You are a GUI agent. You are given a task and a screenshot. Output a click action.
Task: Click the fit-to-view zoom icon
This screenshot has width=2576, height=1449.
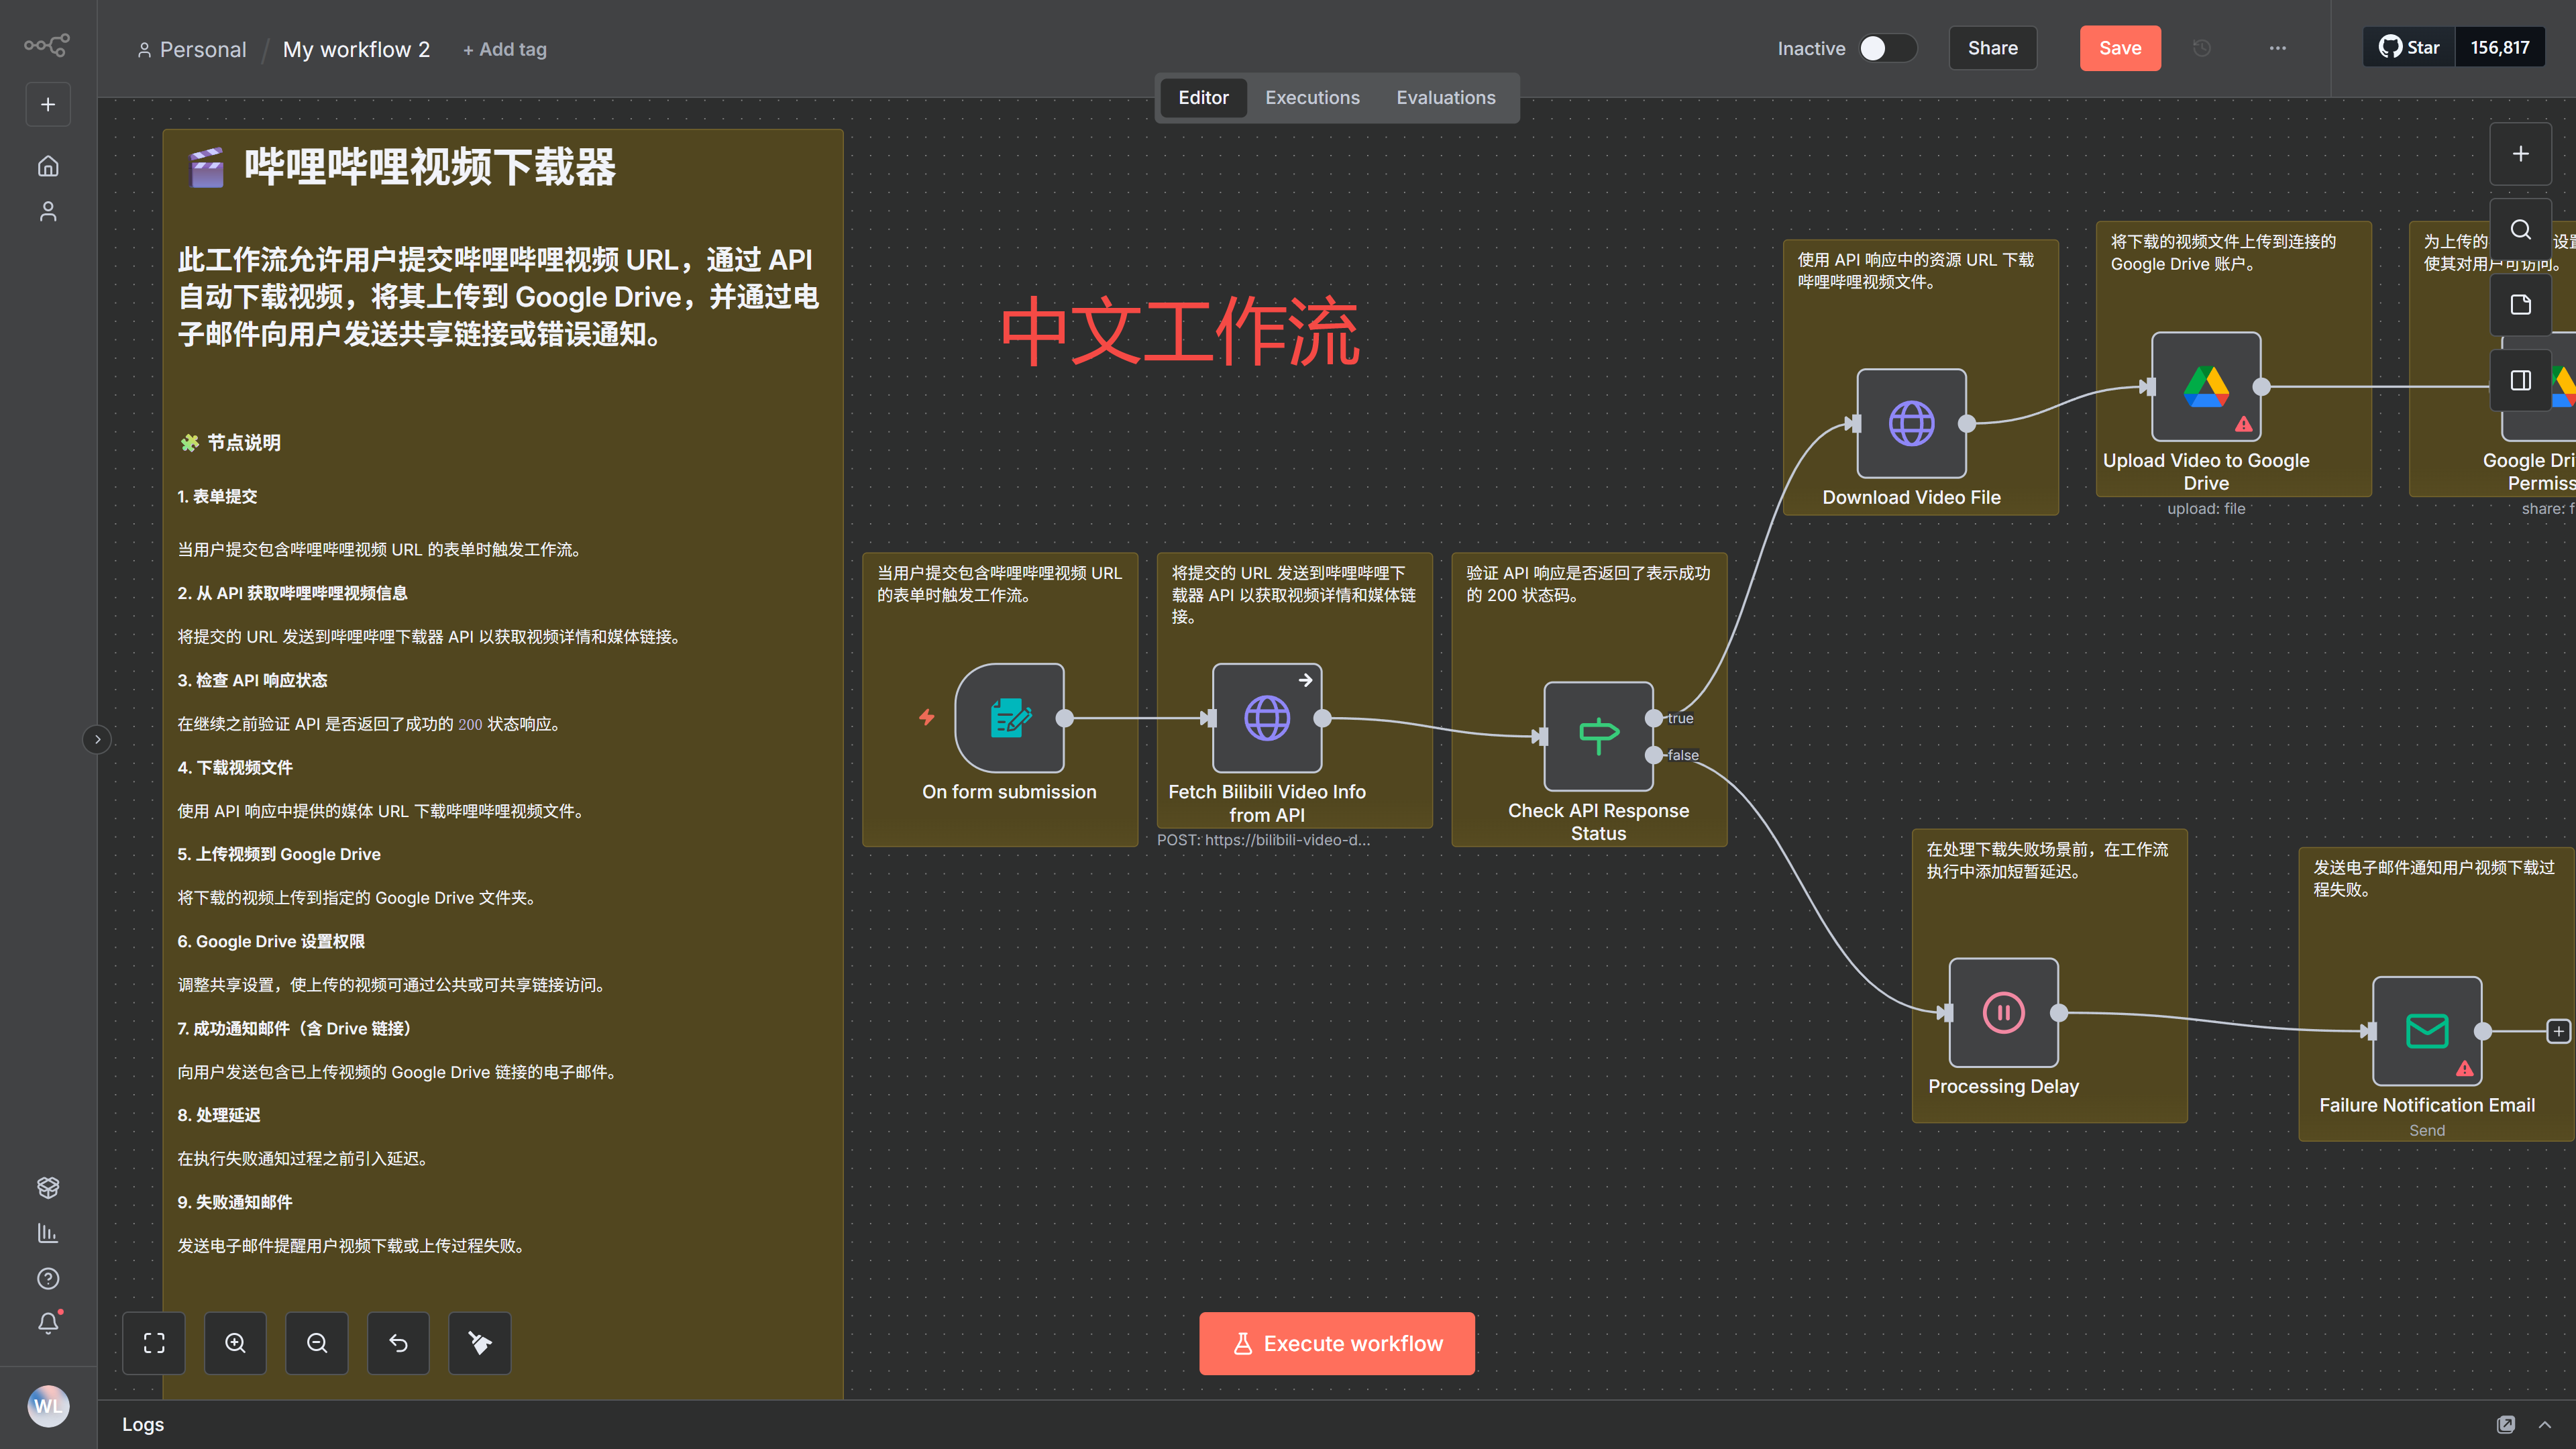point(154,1343)
